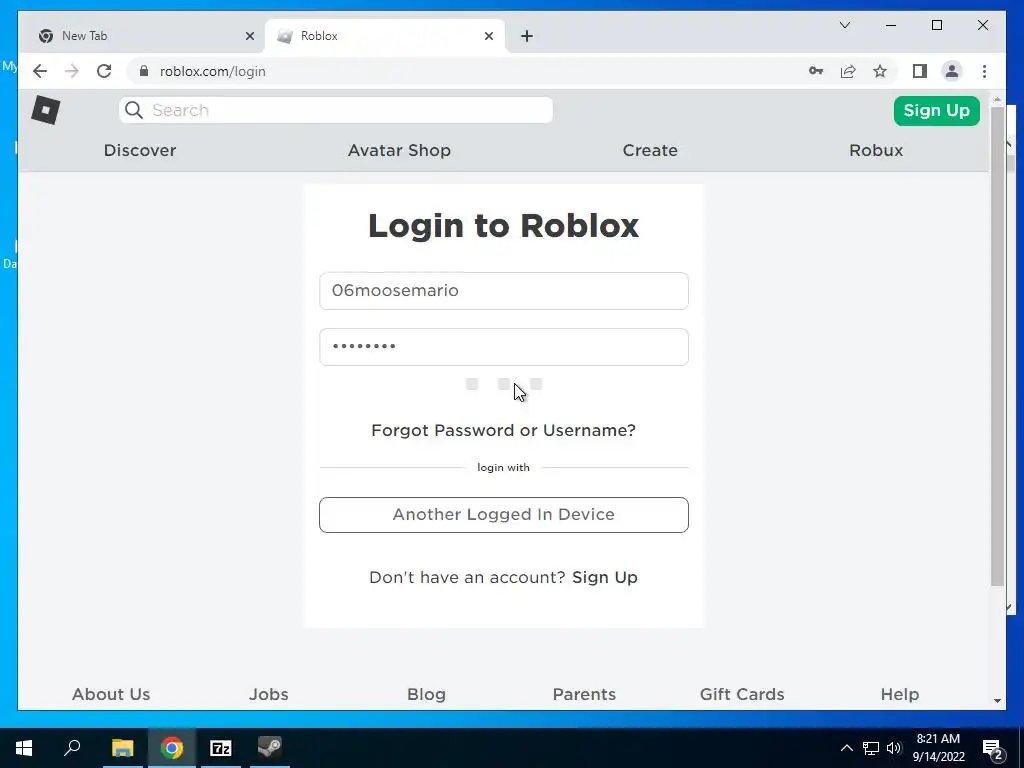Click the username field with 06moosemario
Image resolution: width=1024 pixels, height=768 pixels.
coord(504,291)
